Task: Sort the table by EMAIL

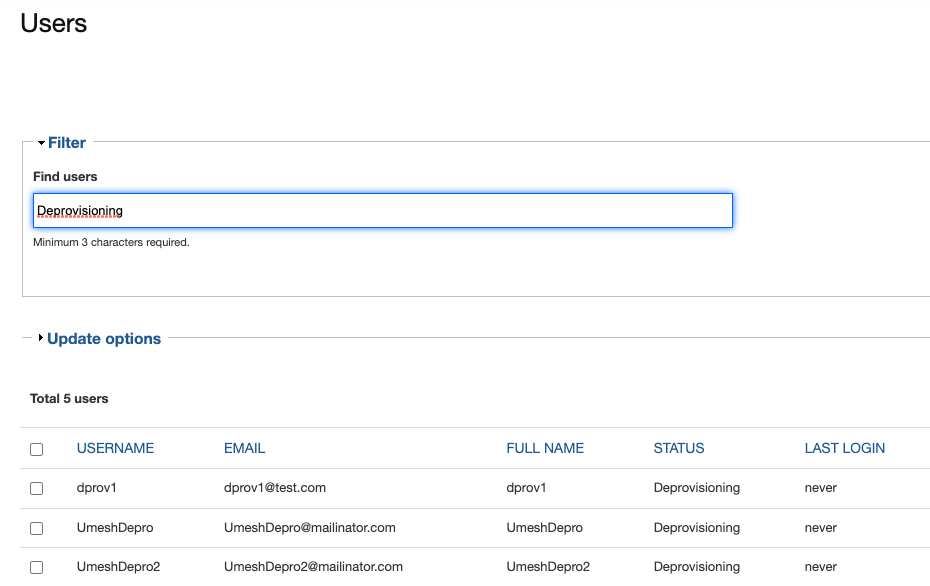Action: (x=244, y=448)
